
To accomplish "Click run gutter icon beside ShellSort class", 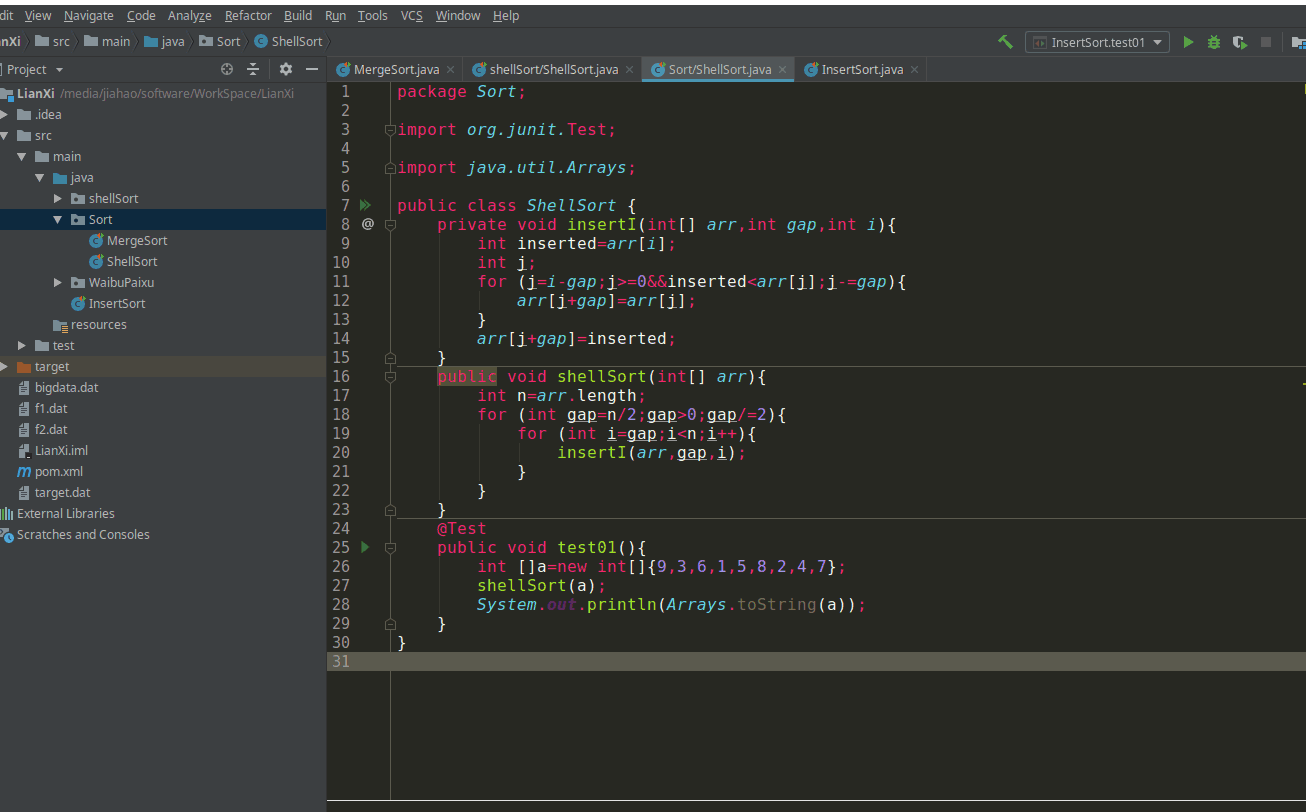I will (365, 205).
